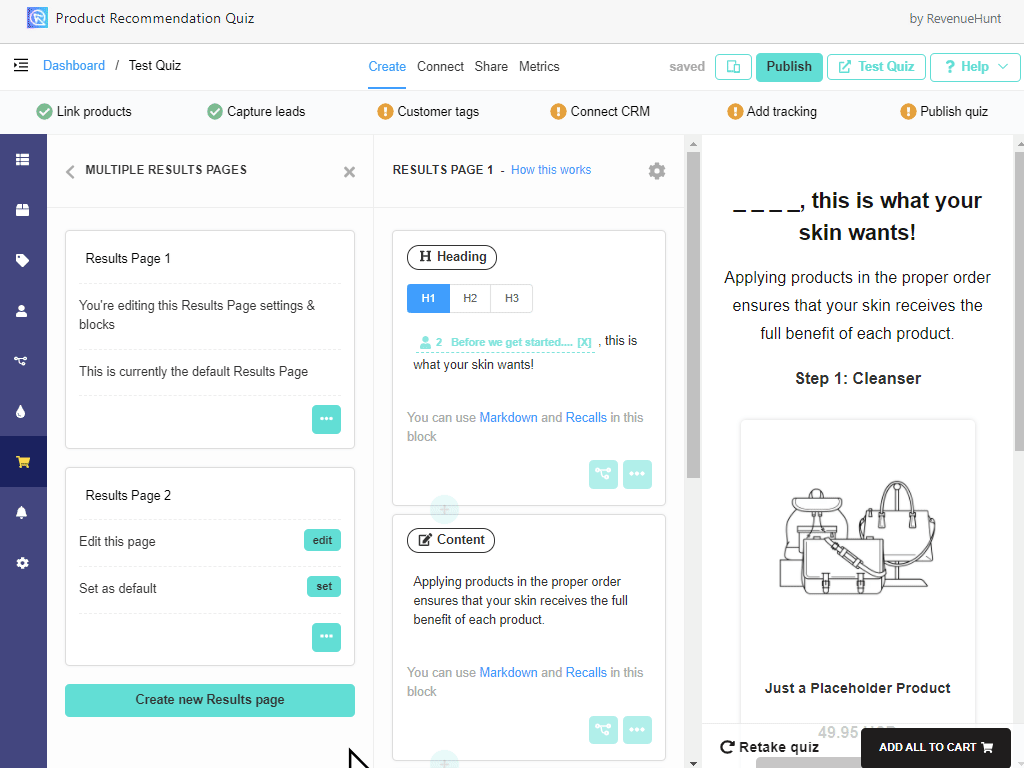Image resolution: width=1024 pixels, height=768 pixels.
Task: Close the Multiple Results Pages panel
Action: pos(349,172)
